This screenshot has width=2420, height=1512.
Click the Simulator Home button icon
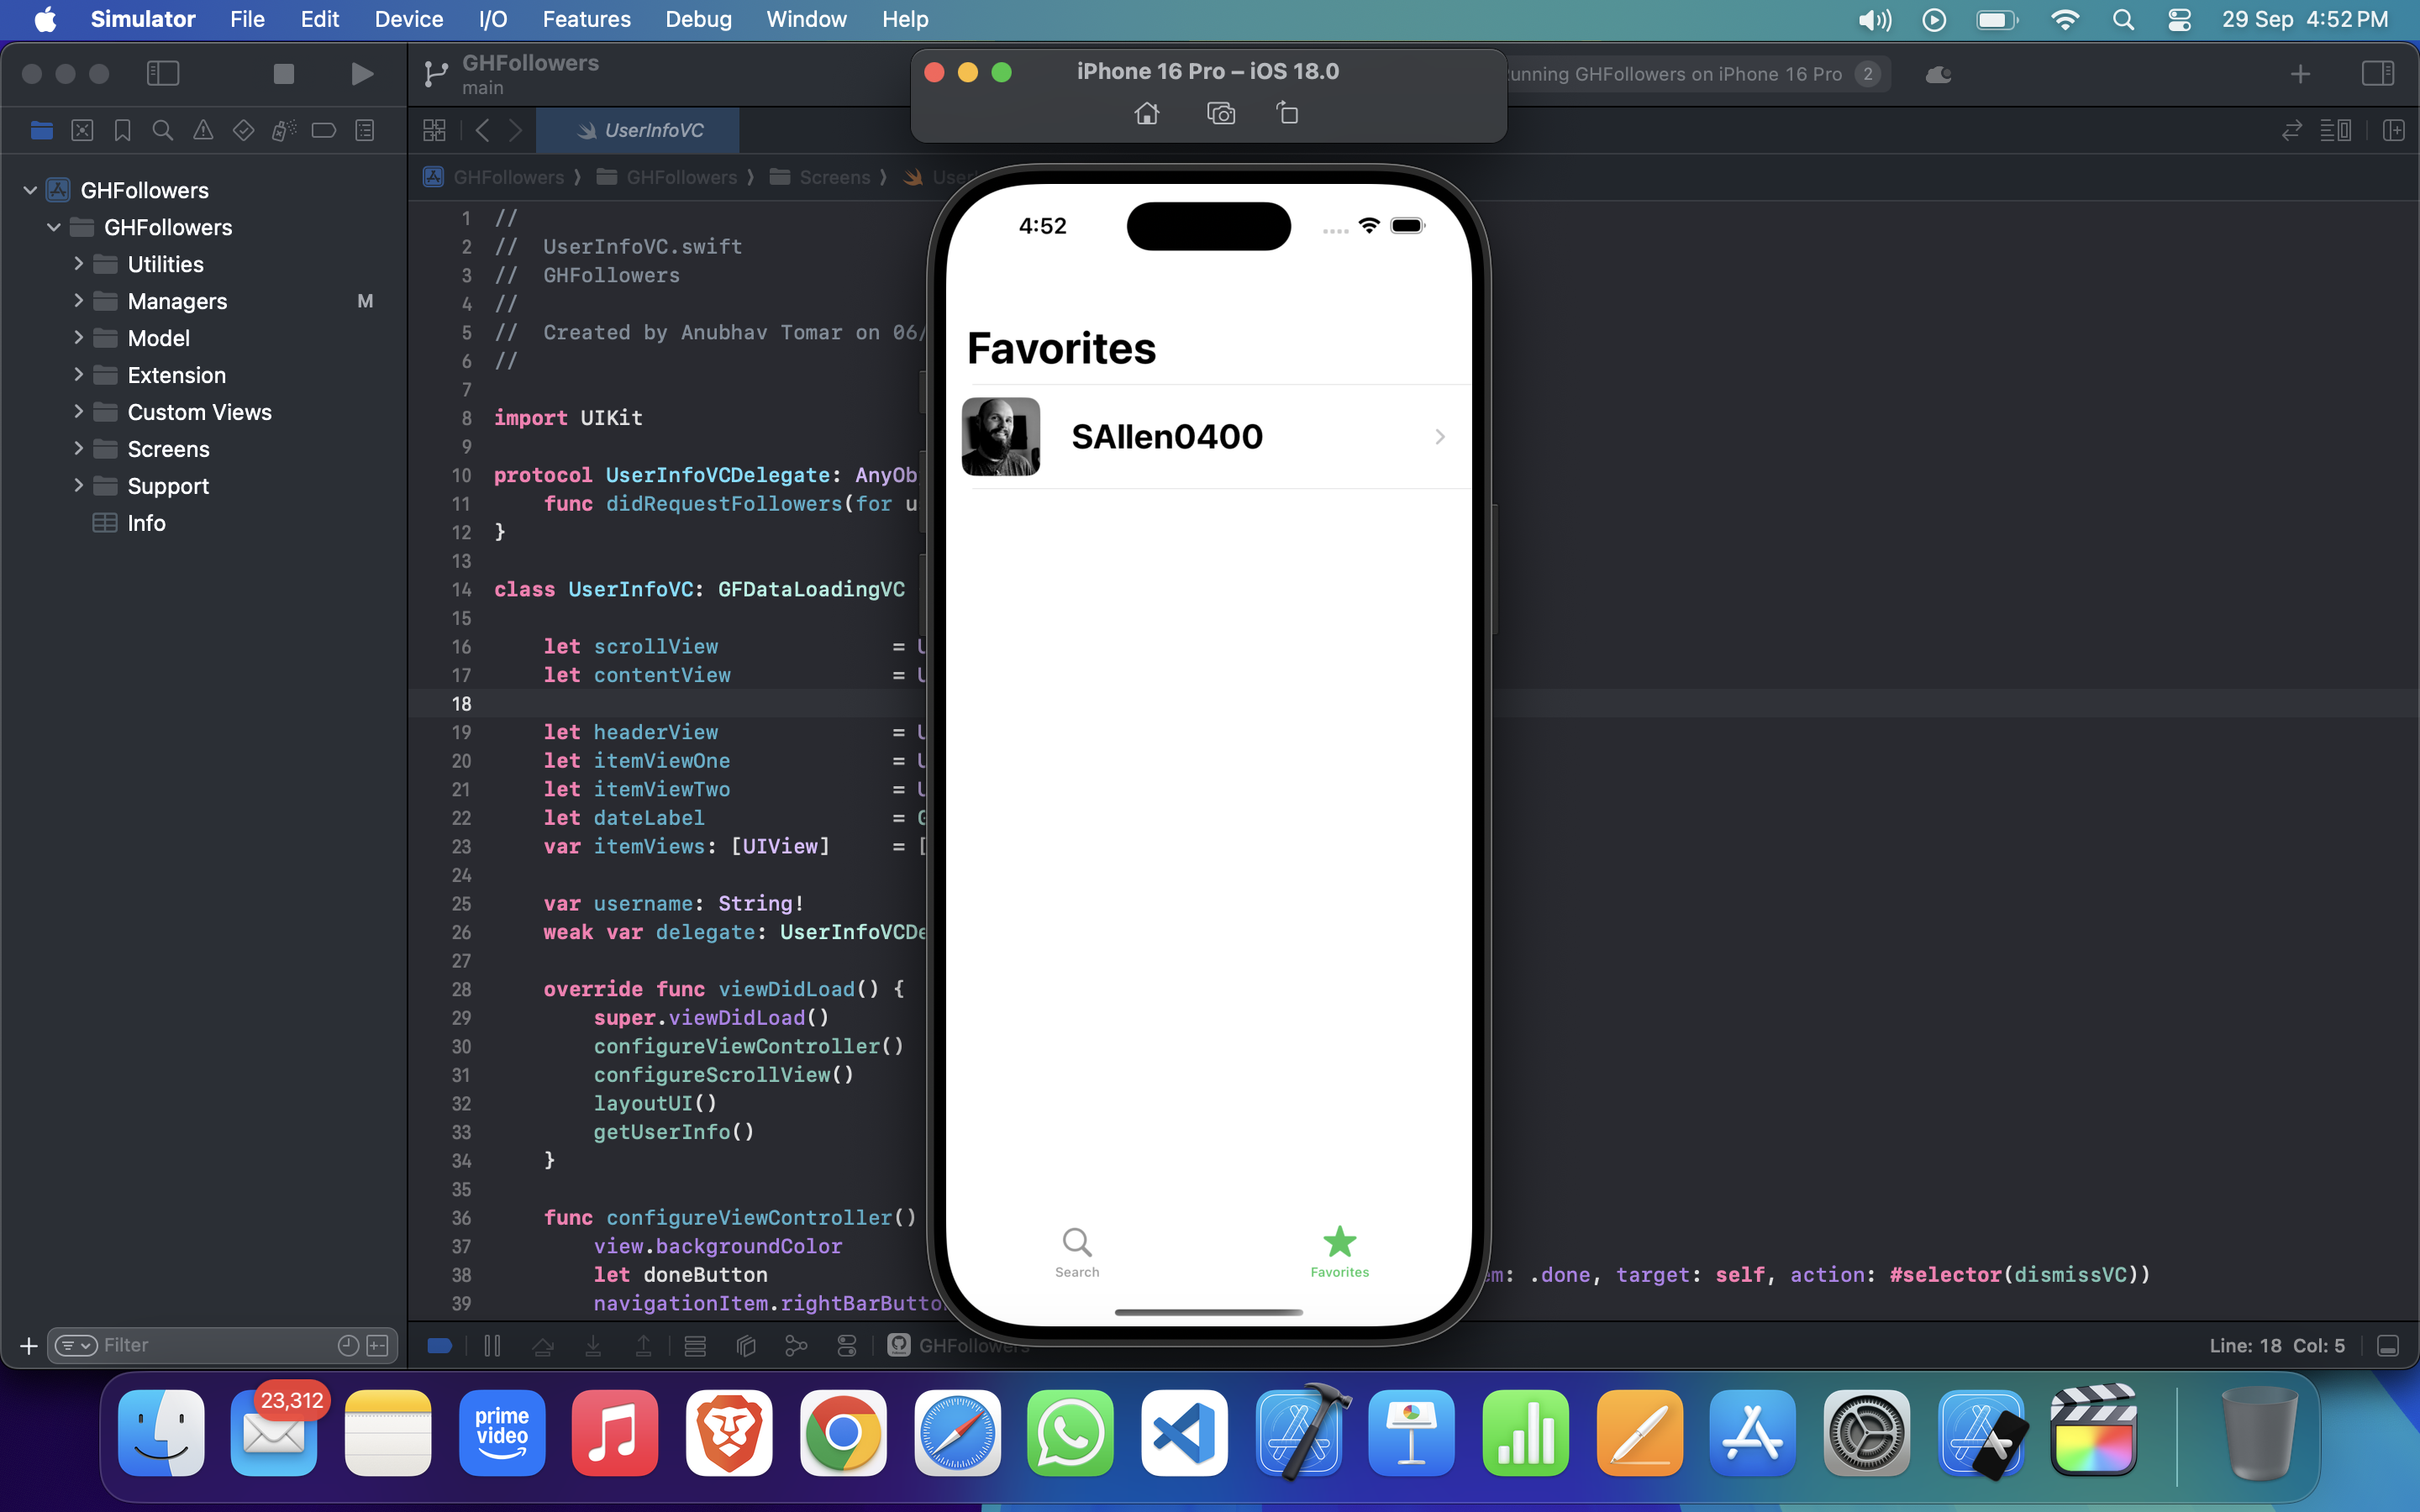pyautogui.click(x=1147, y=113)
